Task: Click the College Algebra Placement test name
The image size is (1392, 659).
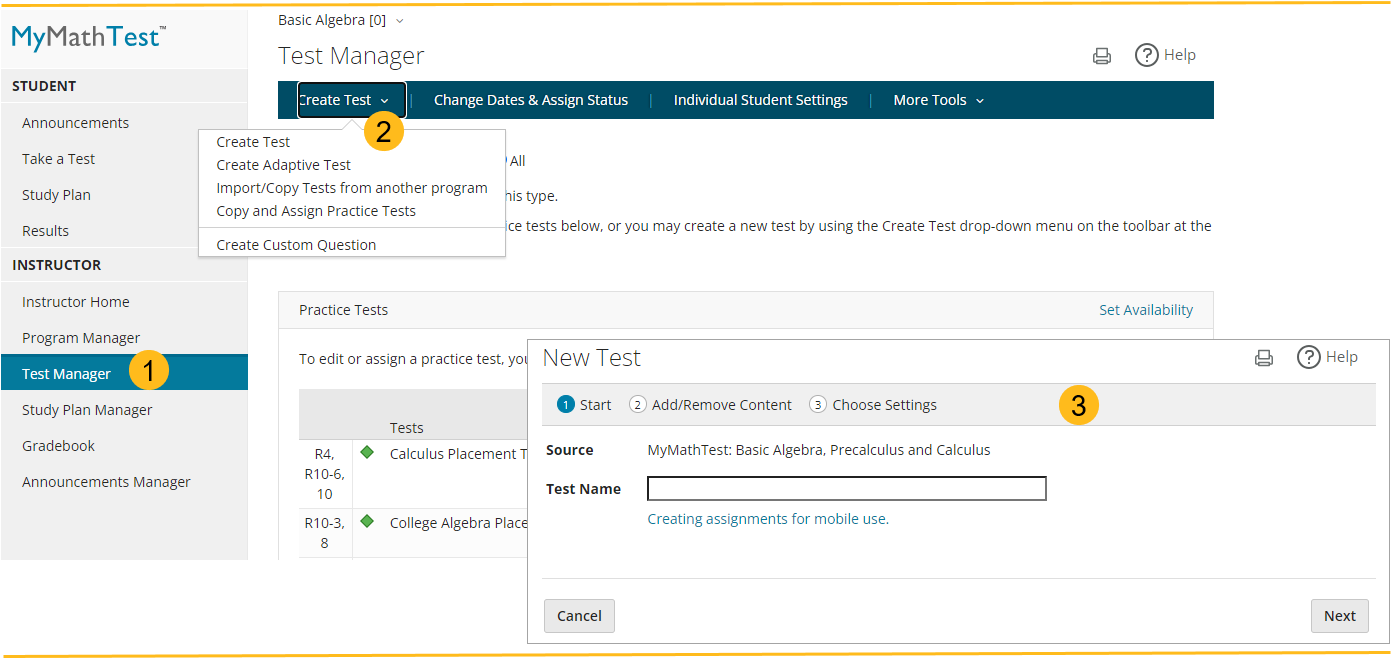Action: click(x=458, y=523)
